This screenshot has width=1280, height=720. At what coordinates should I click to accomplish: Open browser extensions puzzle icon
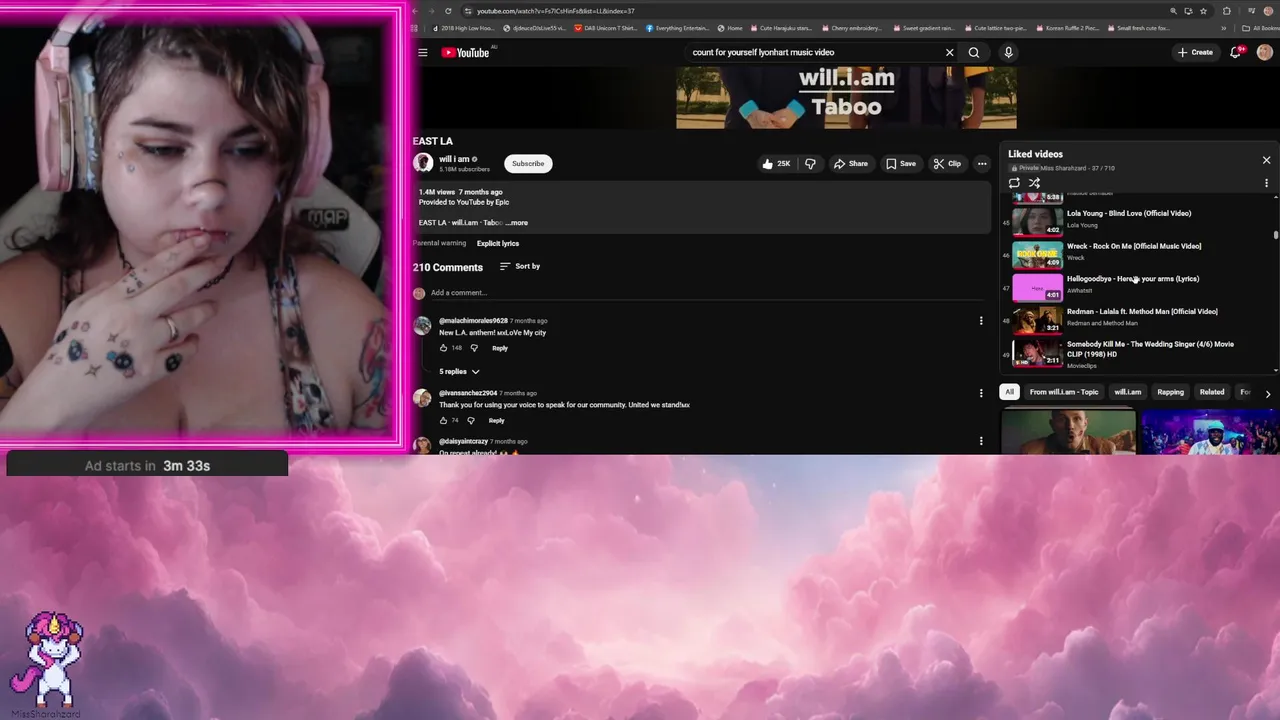tap(1227, 11)
